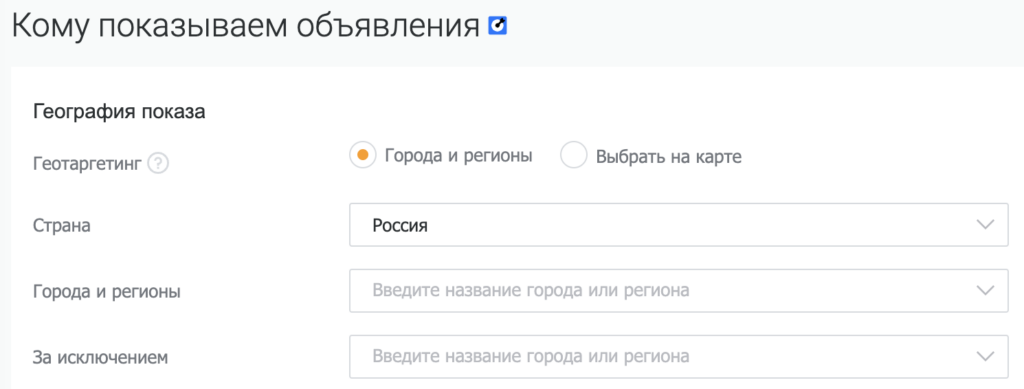Click the Города и регионы row label

tap(106, 292)
